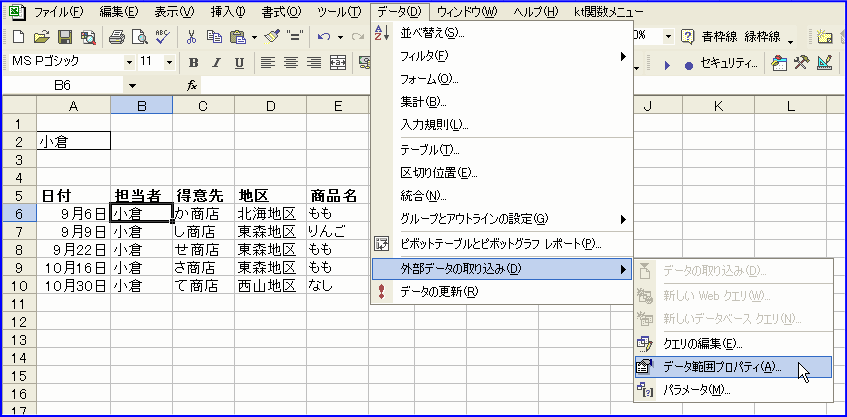Image resolution: width=847 pixels, height=417 pixels.
Task: Cut selection with scissors icon
Action: pos(192,36)
